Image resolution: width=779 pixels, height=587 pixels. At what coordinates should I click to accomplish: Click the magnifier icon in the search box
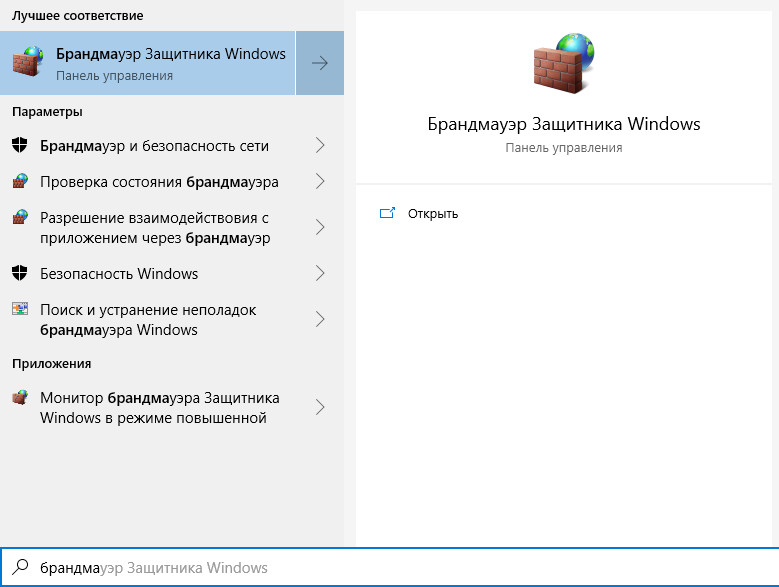[x=20, y=567]
